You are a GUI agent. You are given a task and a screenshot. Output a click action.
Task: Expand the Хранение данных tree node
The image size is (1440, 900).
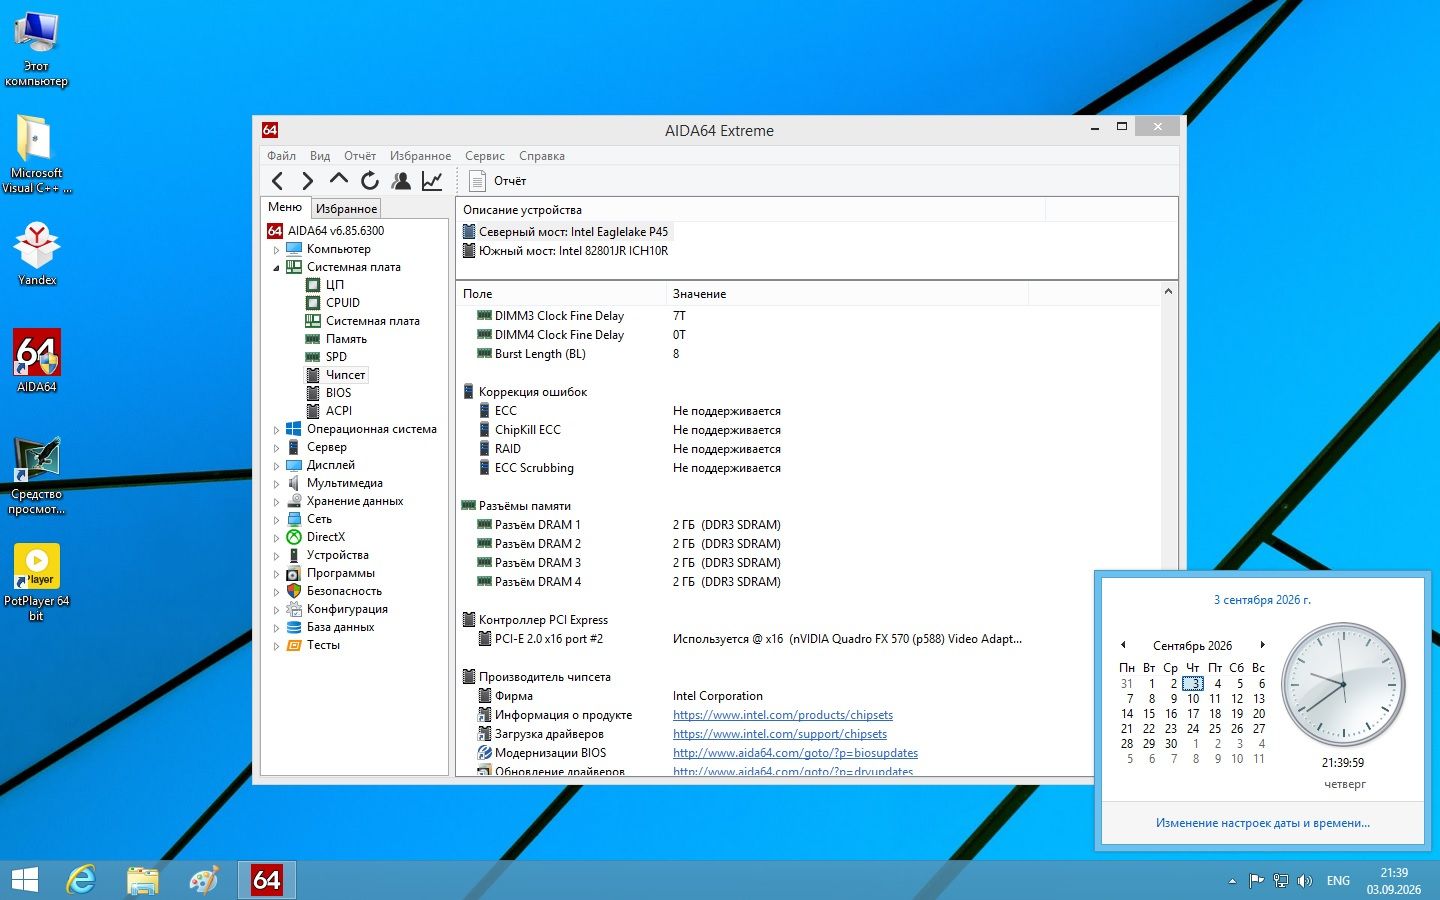277,502
